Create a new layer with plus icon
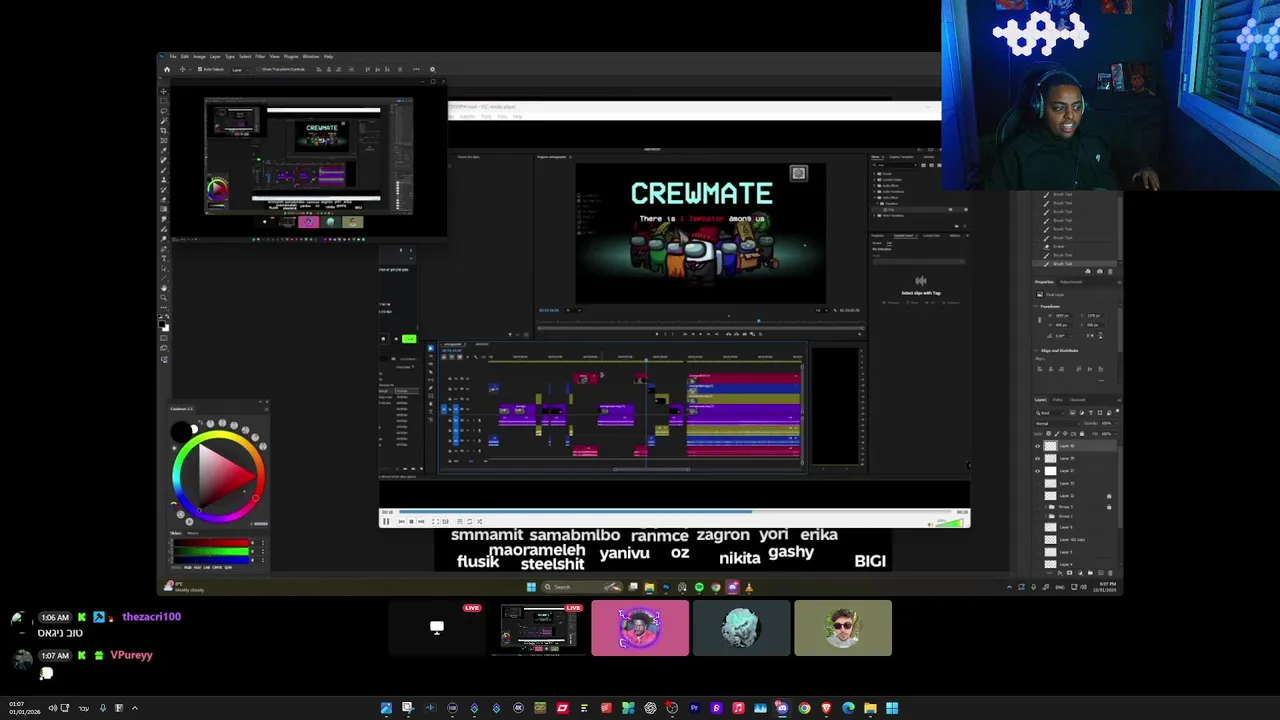This screenshot has width=1280, height=720. 1100,573
